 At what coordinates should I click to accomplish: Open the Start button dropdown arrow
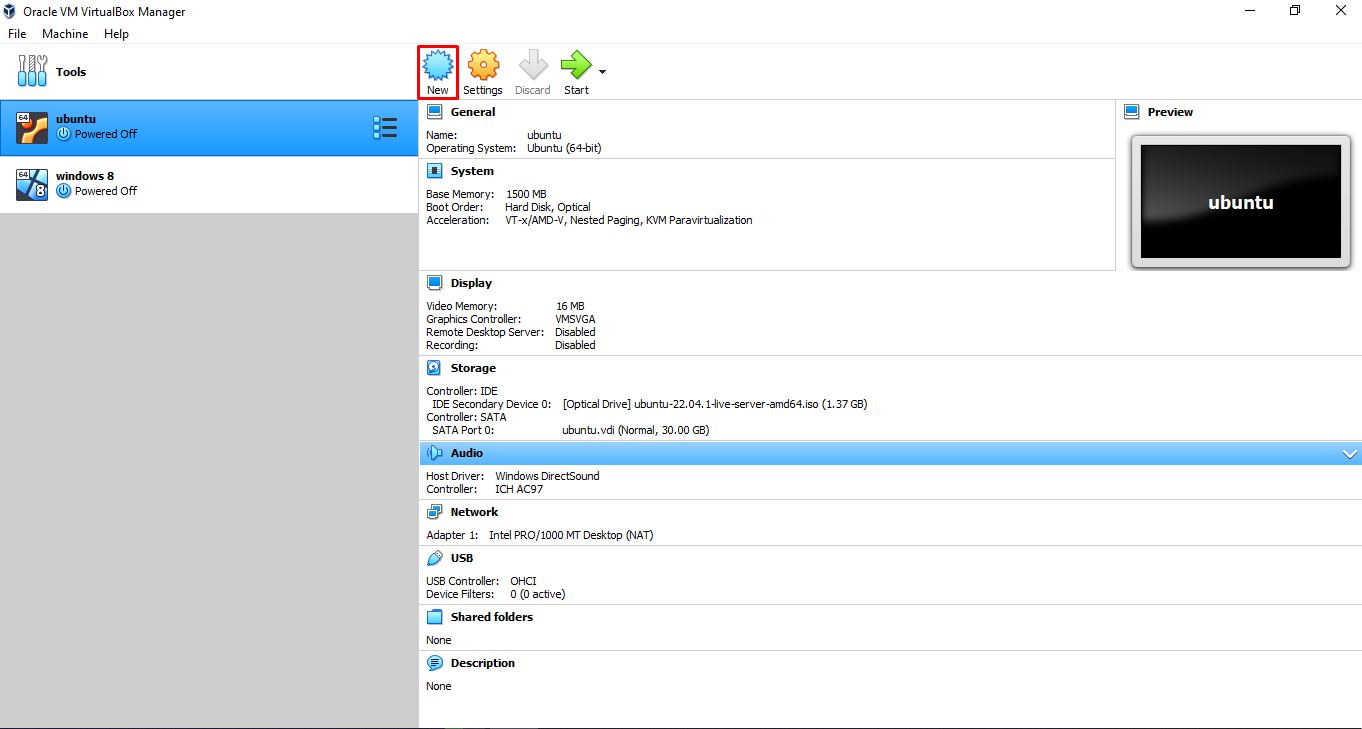[x=602, y=72]
